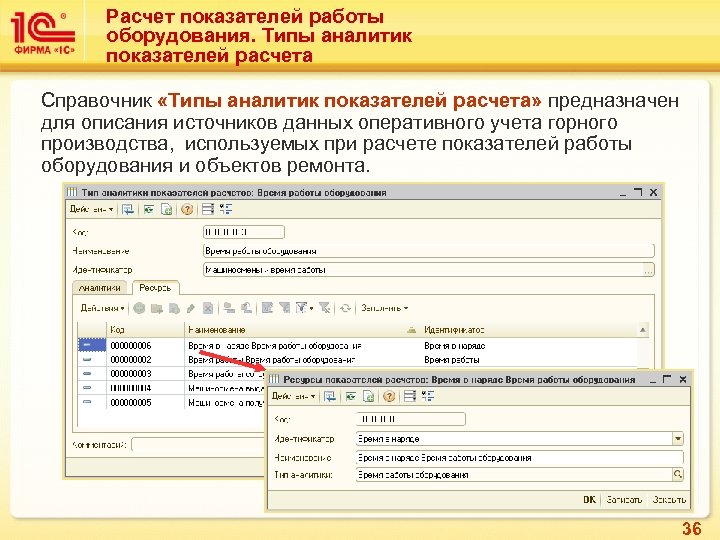
Task: Click the set filter and sorting icon
Action: point(267,308)
